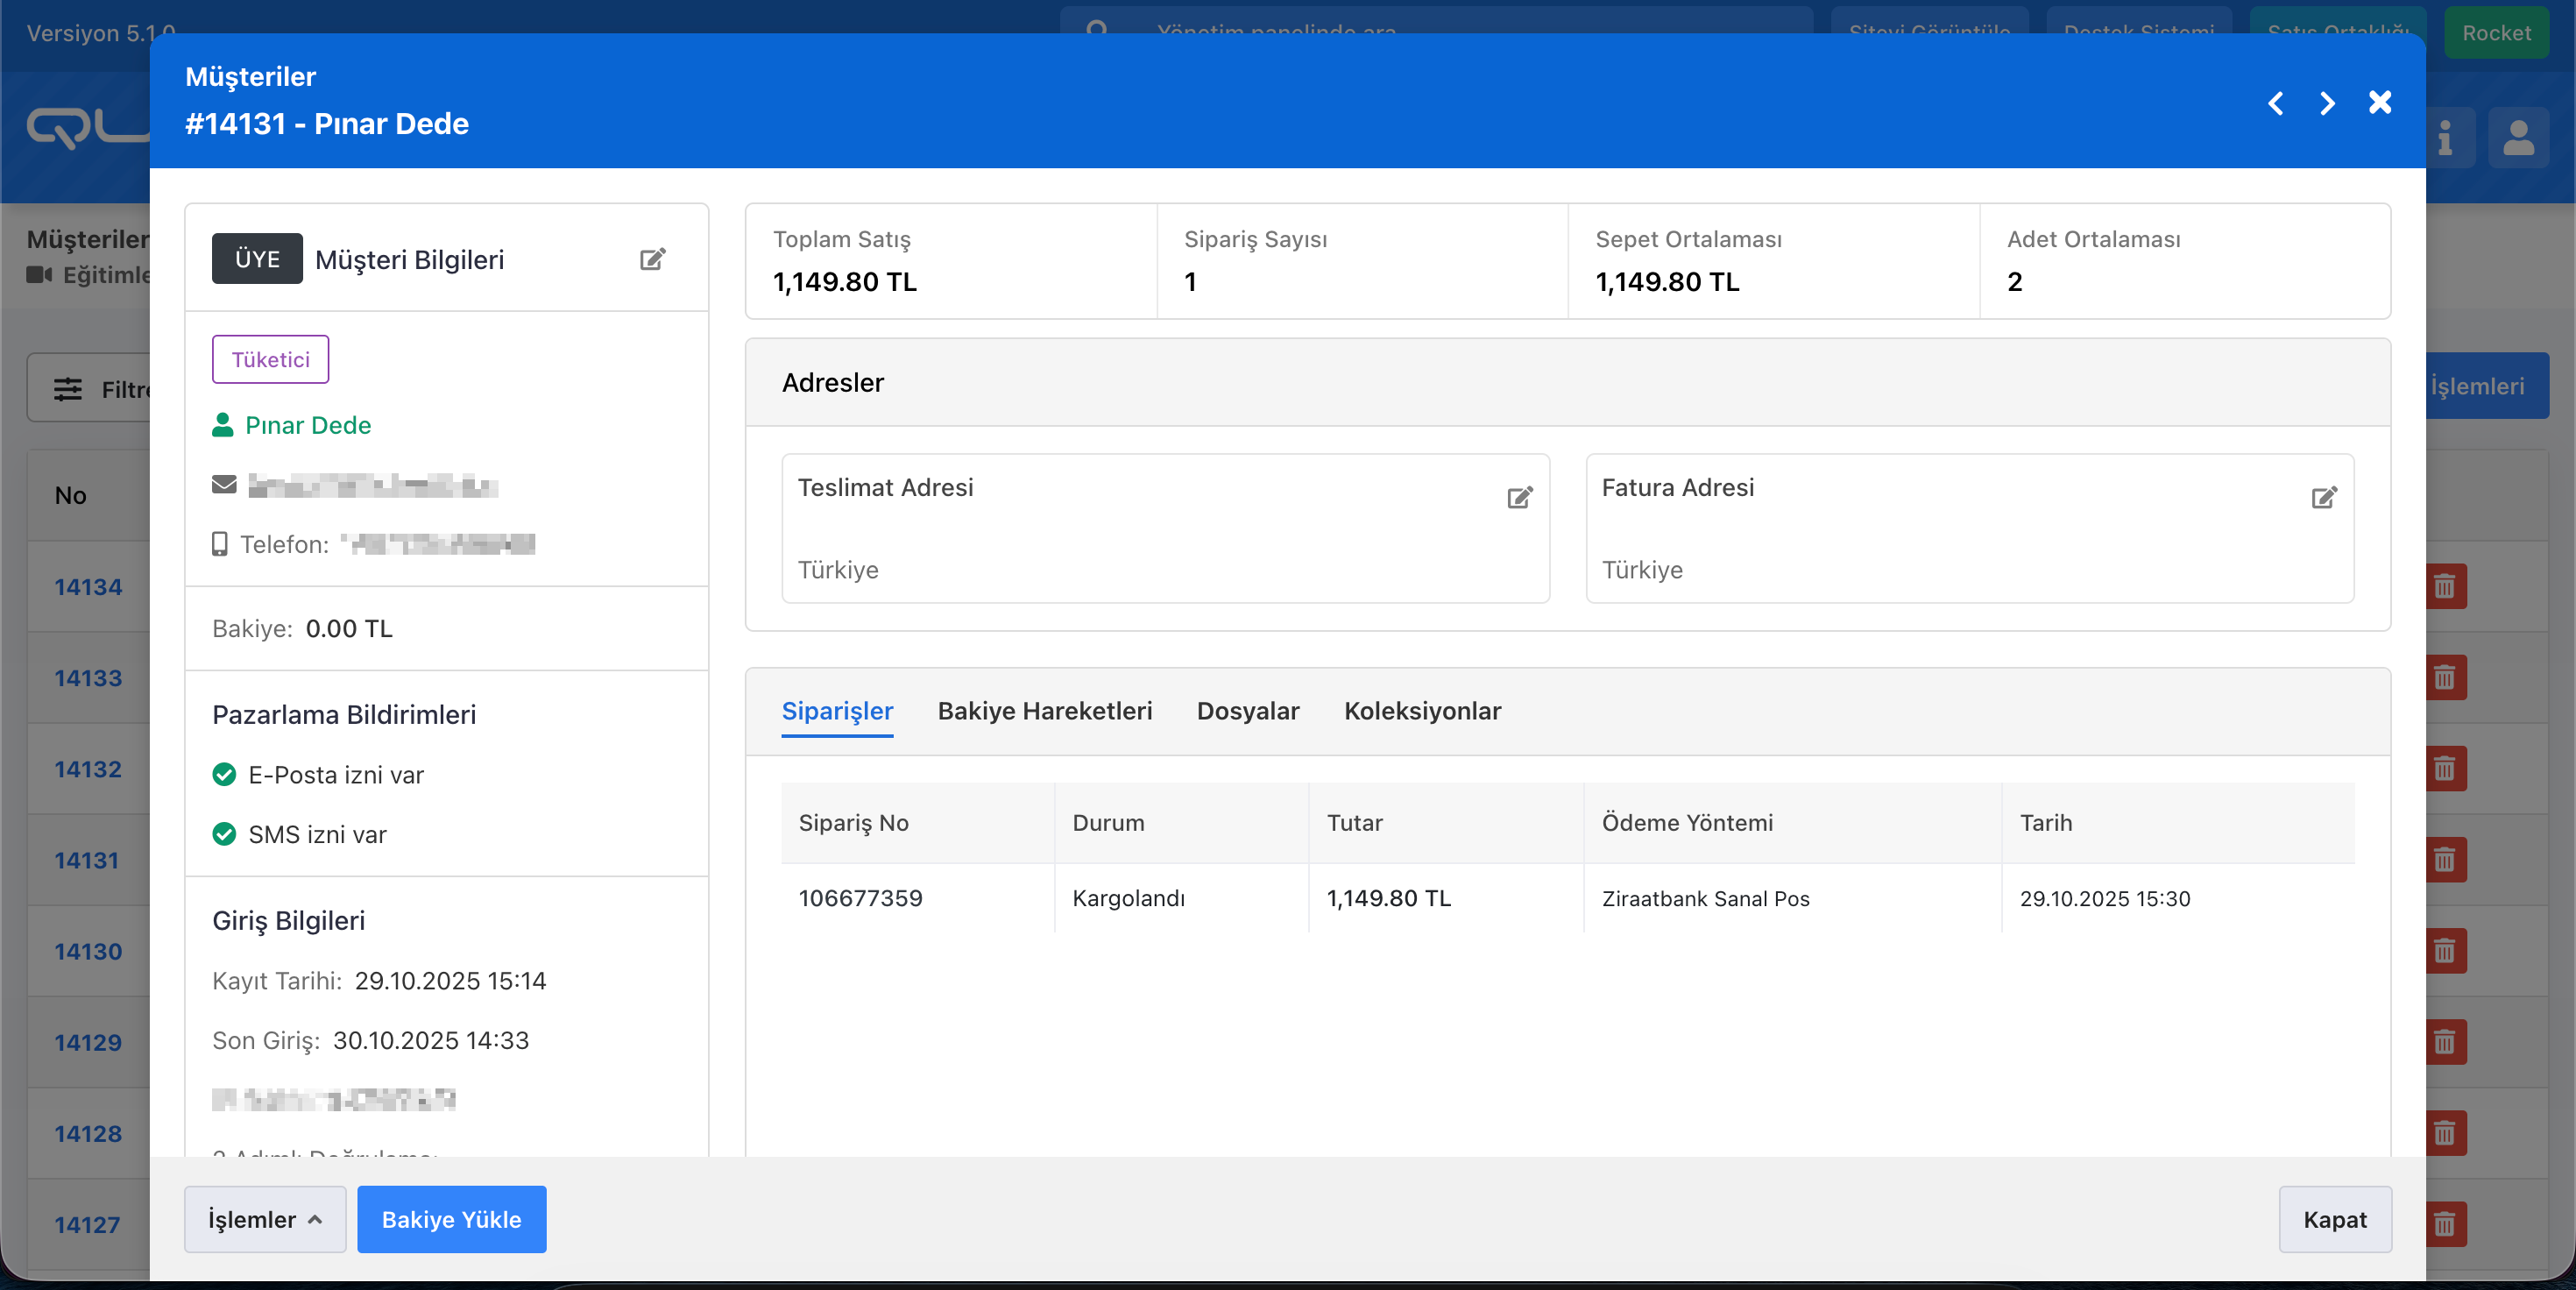
Task: Open the Dosyalar tab
Action: (x=1247, y=711)
